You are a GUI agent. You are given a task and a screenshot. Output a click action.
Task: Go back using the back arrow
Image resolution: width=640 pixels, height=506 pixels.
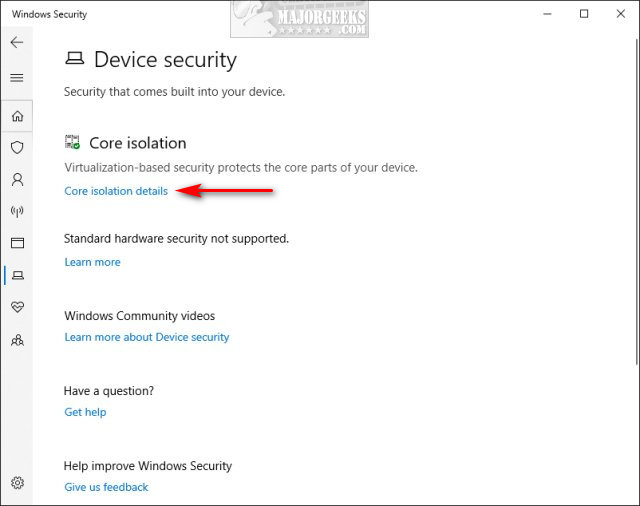(16, 43)
